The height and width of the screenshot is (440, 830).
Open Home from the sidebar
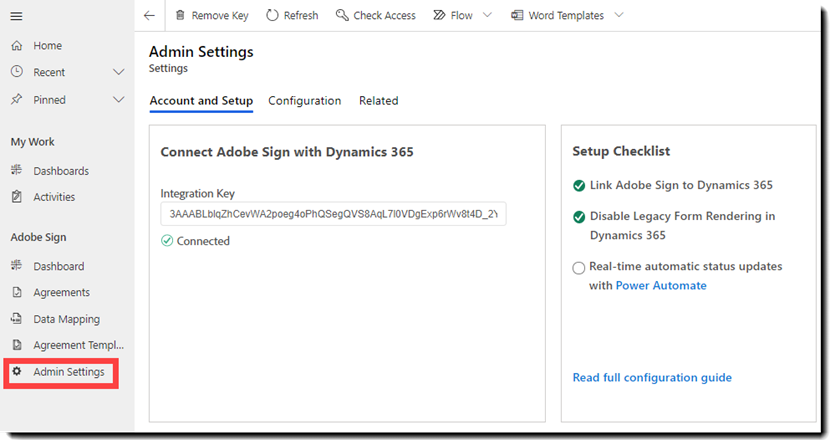[47, 46]
